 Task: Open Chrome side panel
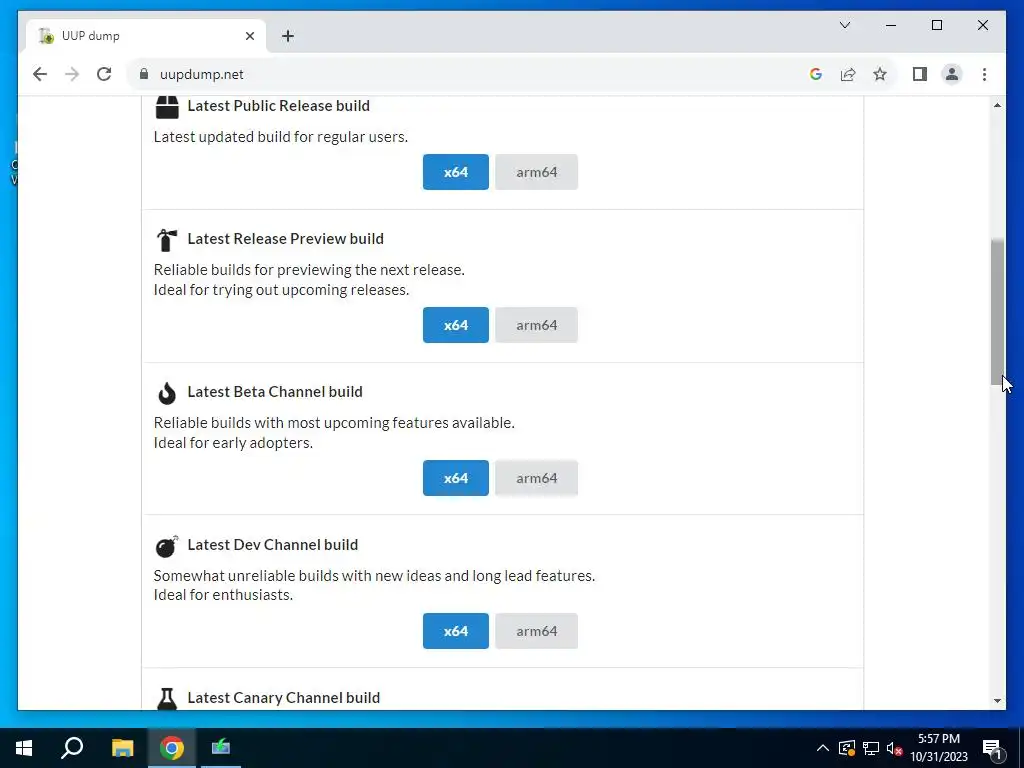pos(920,74)
